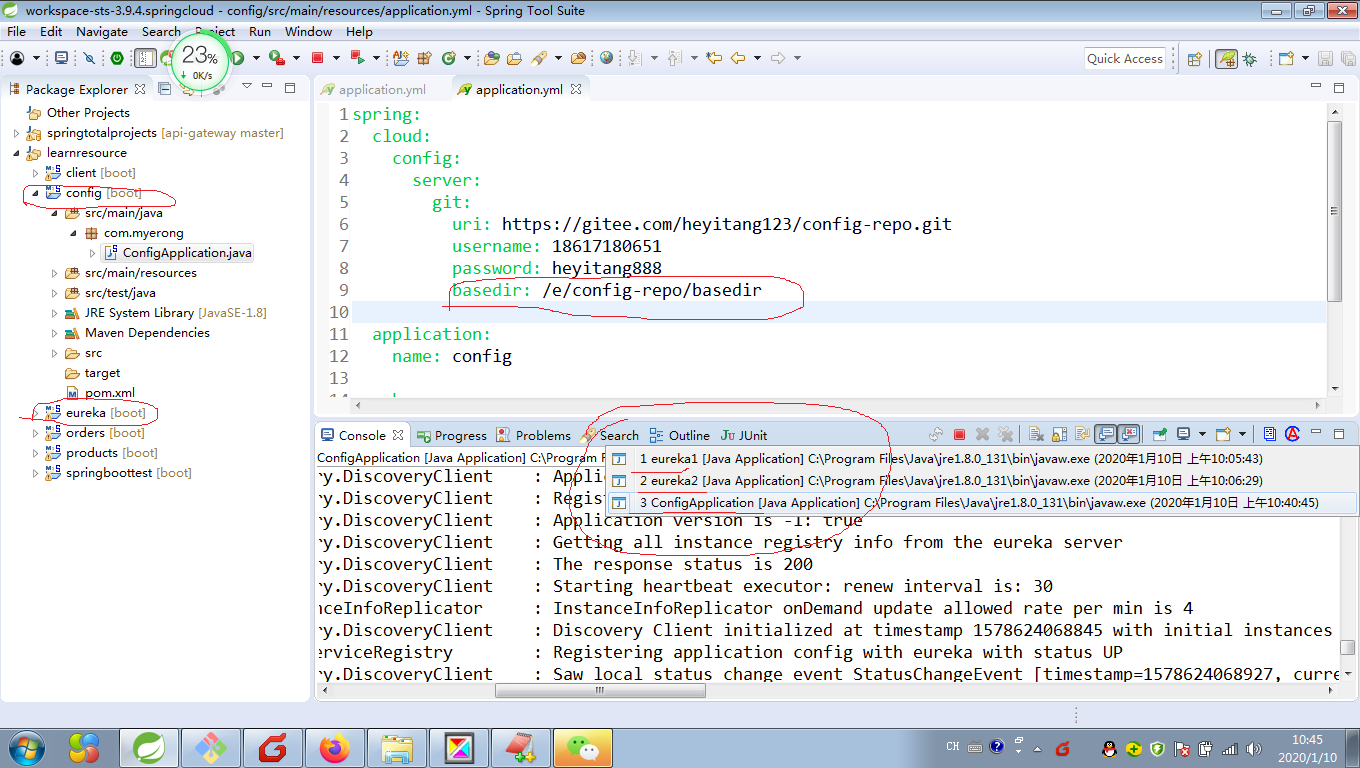Expand the orders project node
Image resolution: width=1360 pixels, height=768 pixels.
pos(36,433)
